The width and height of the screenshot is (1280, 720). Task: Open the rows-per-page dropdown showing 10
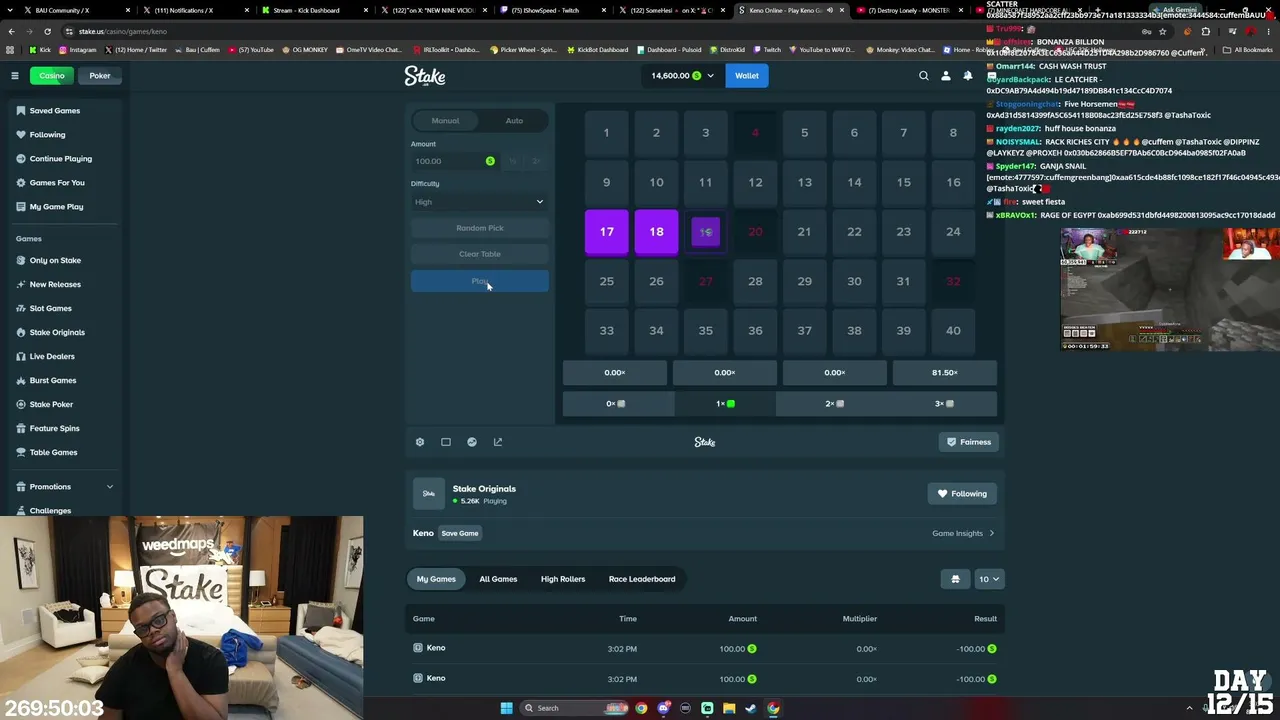(x=989, y=579)
